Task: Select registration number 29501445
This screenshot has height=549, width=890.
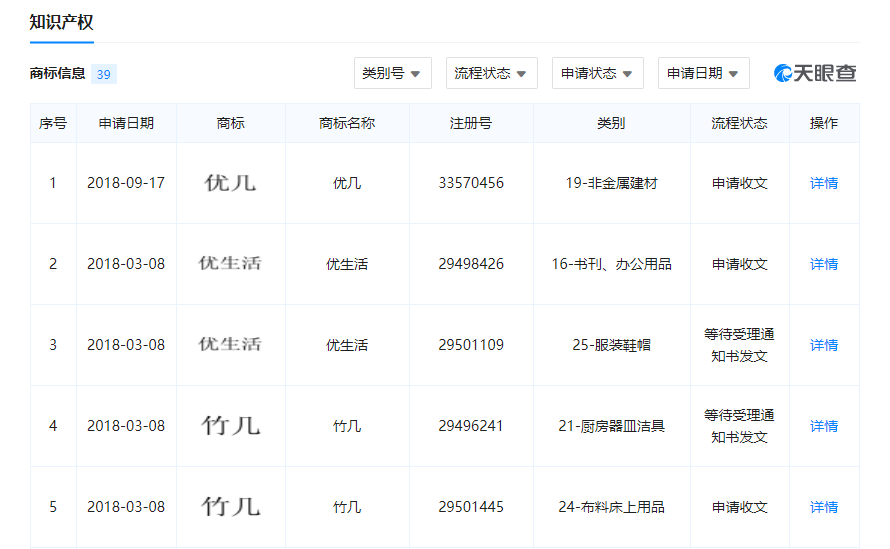Action: [471, 507]
